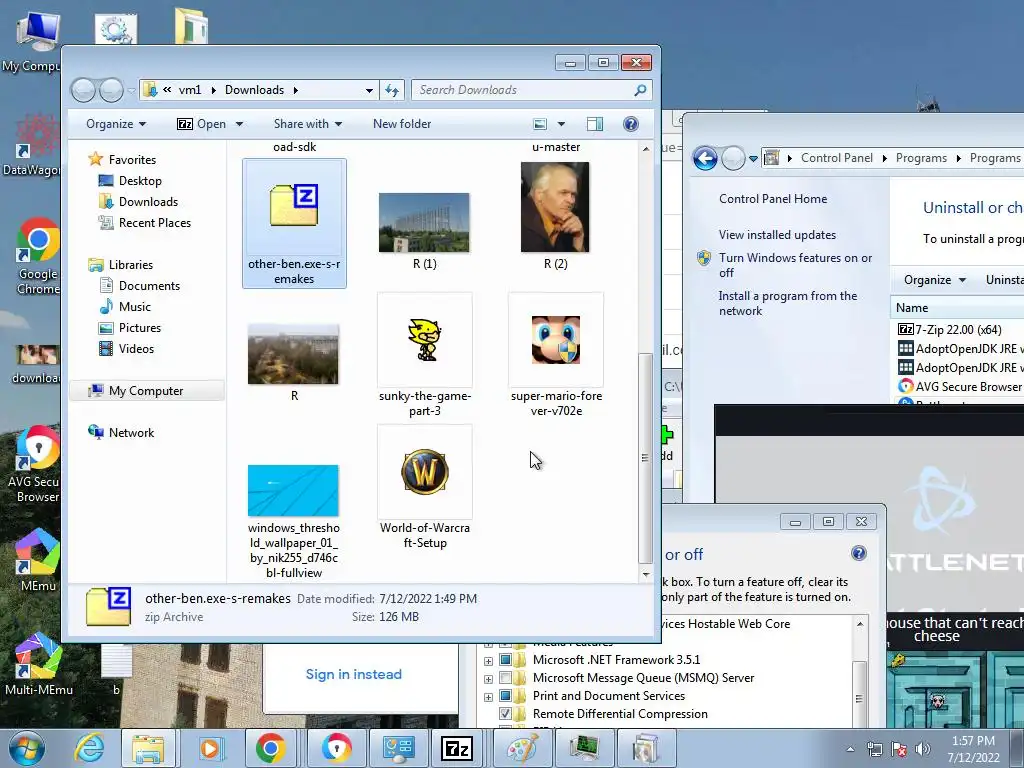1024x768 pixels.
Task: Expand Microsoft Message Queue Server node
Action: pyautogui.click(x=488, y=679)
